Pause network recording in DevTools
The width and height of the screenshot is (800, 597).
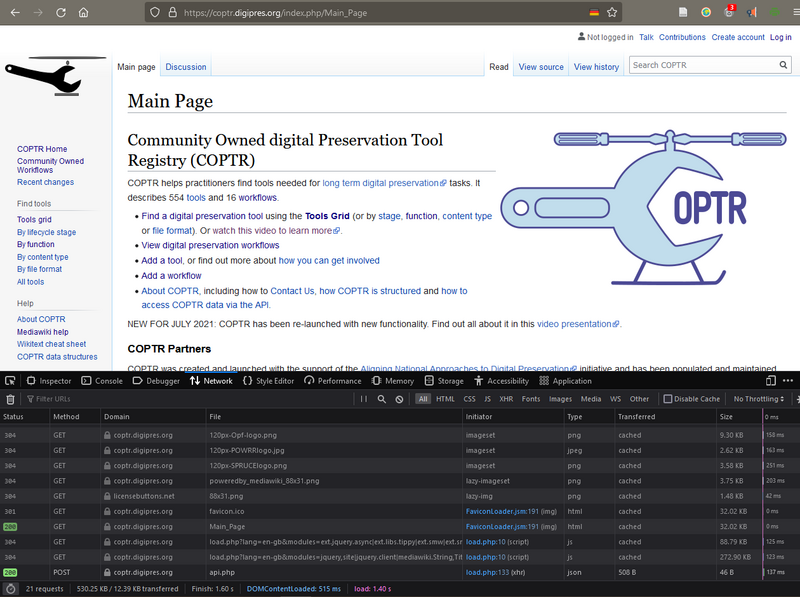tap(365, 399)
